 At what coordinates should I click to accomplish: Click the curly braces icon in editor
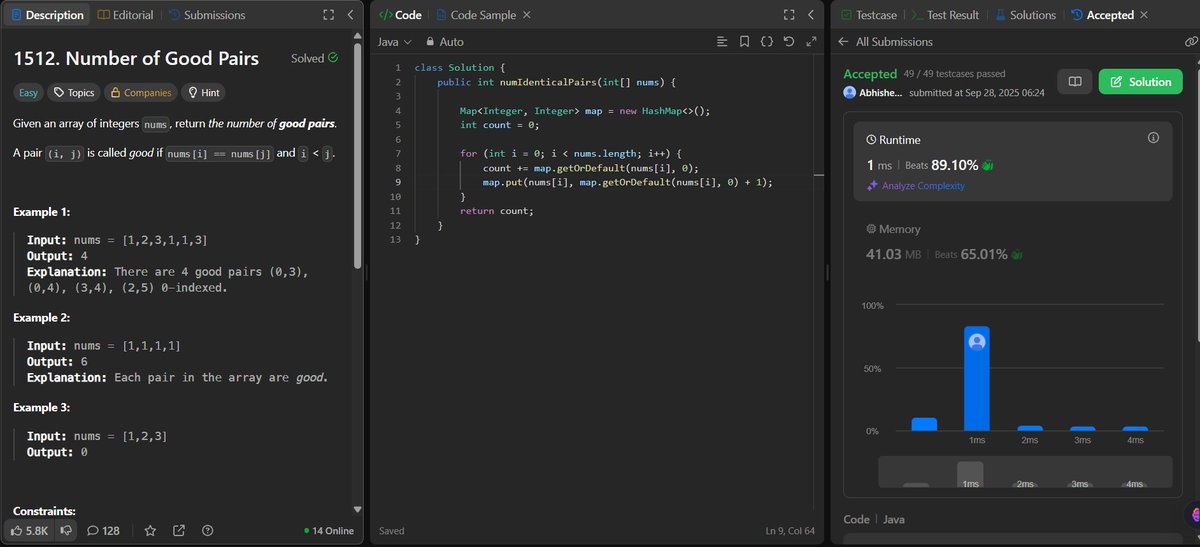[766, 42]
